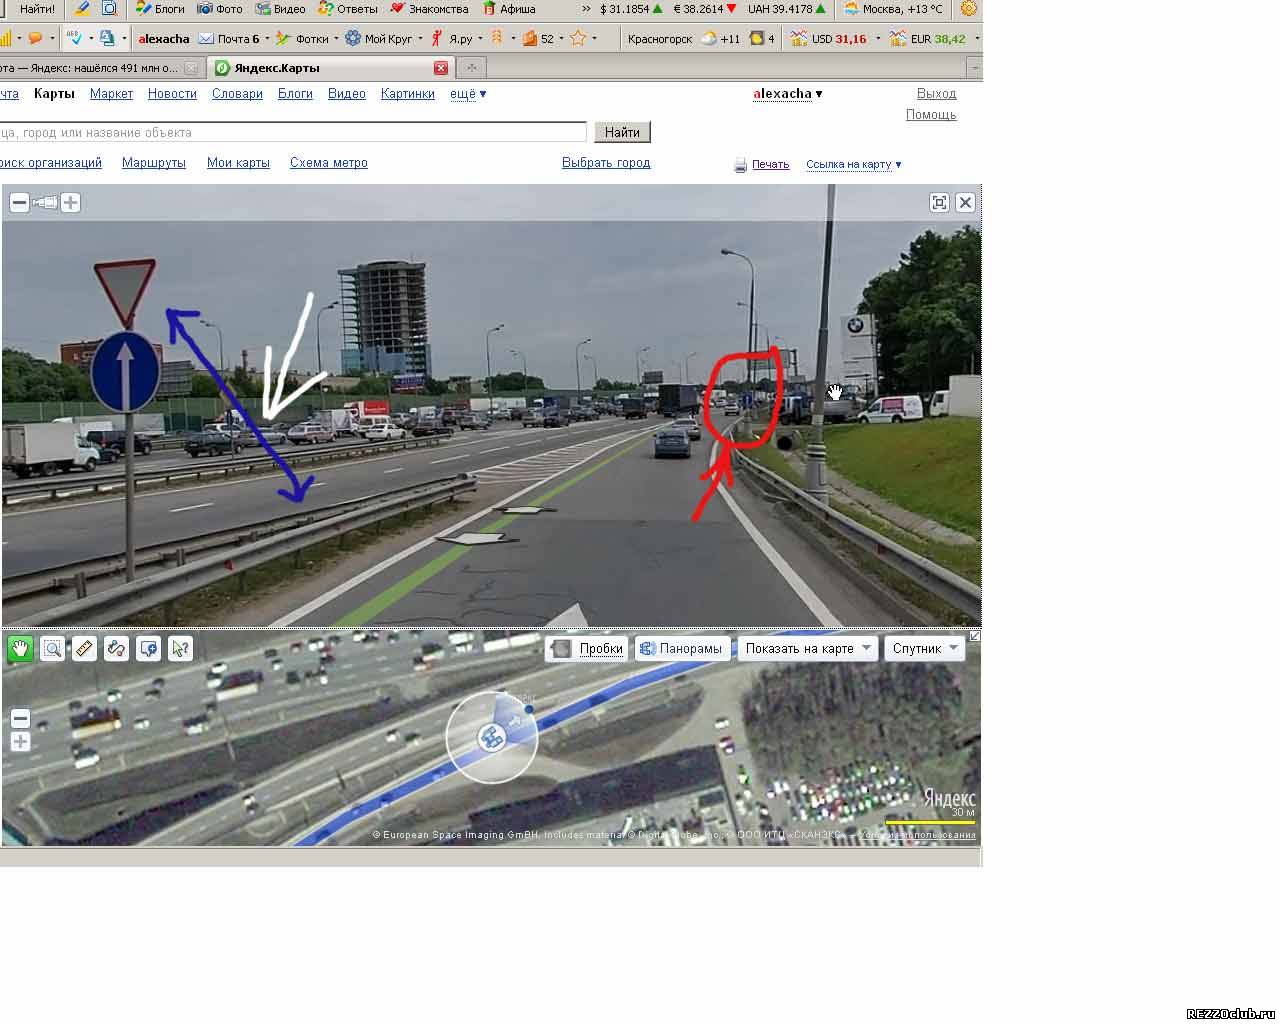Open a new browser tab
The height and width of the screenshot is (1024, 1280).
(471, 68)
